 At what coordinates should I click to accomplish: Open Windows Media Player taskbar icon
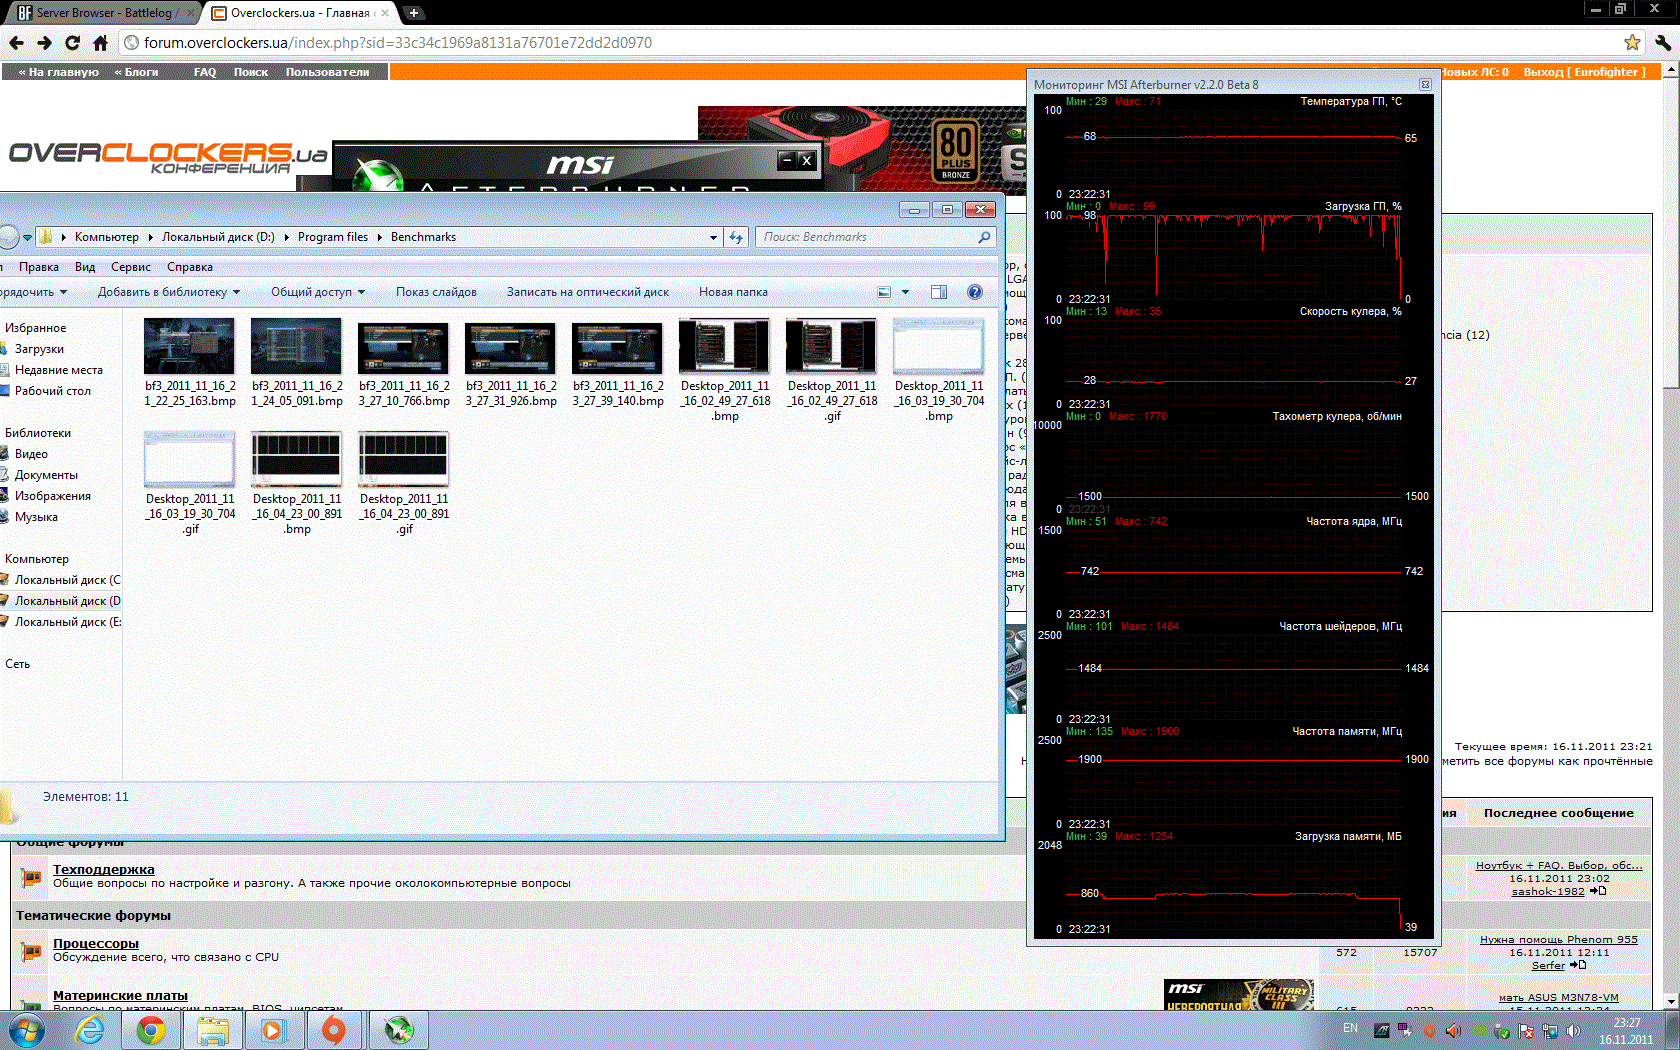click(x=273, y=1030)
